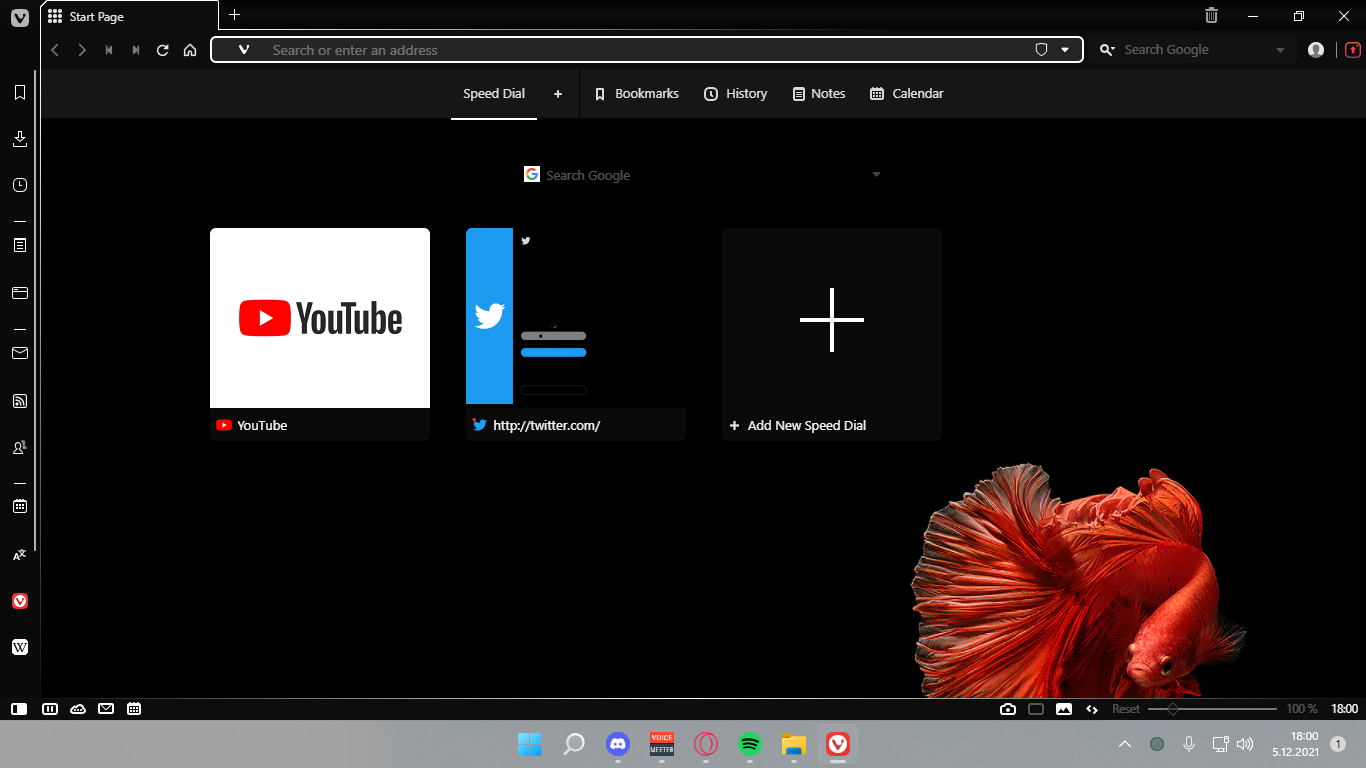Go forward to the next page
The width and height of the screenshot is (1366, 768).
[x=82, y=50]
